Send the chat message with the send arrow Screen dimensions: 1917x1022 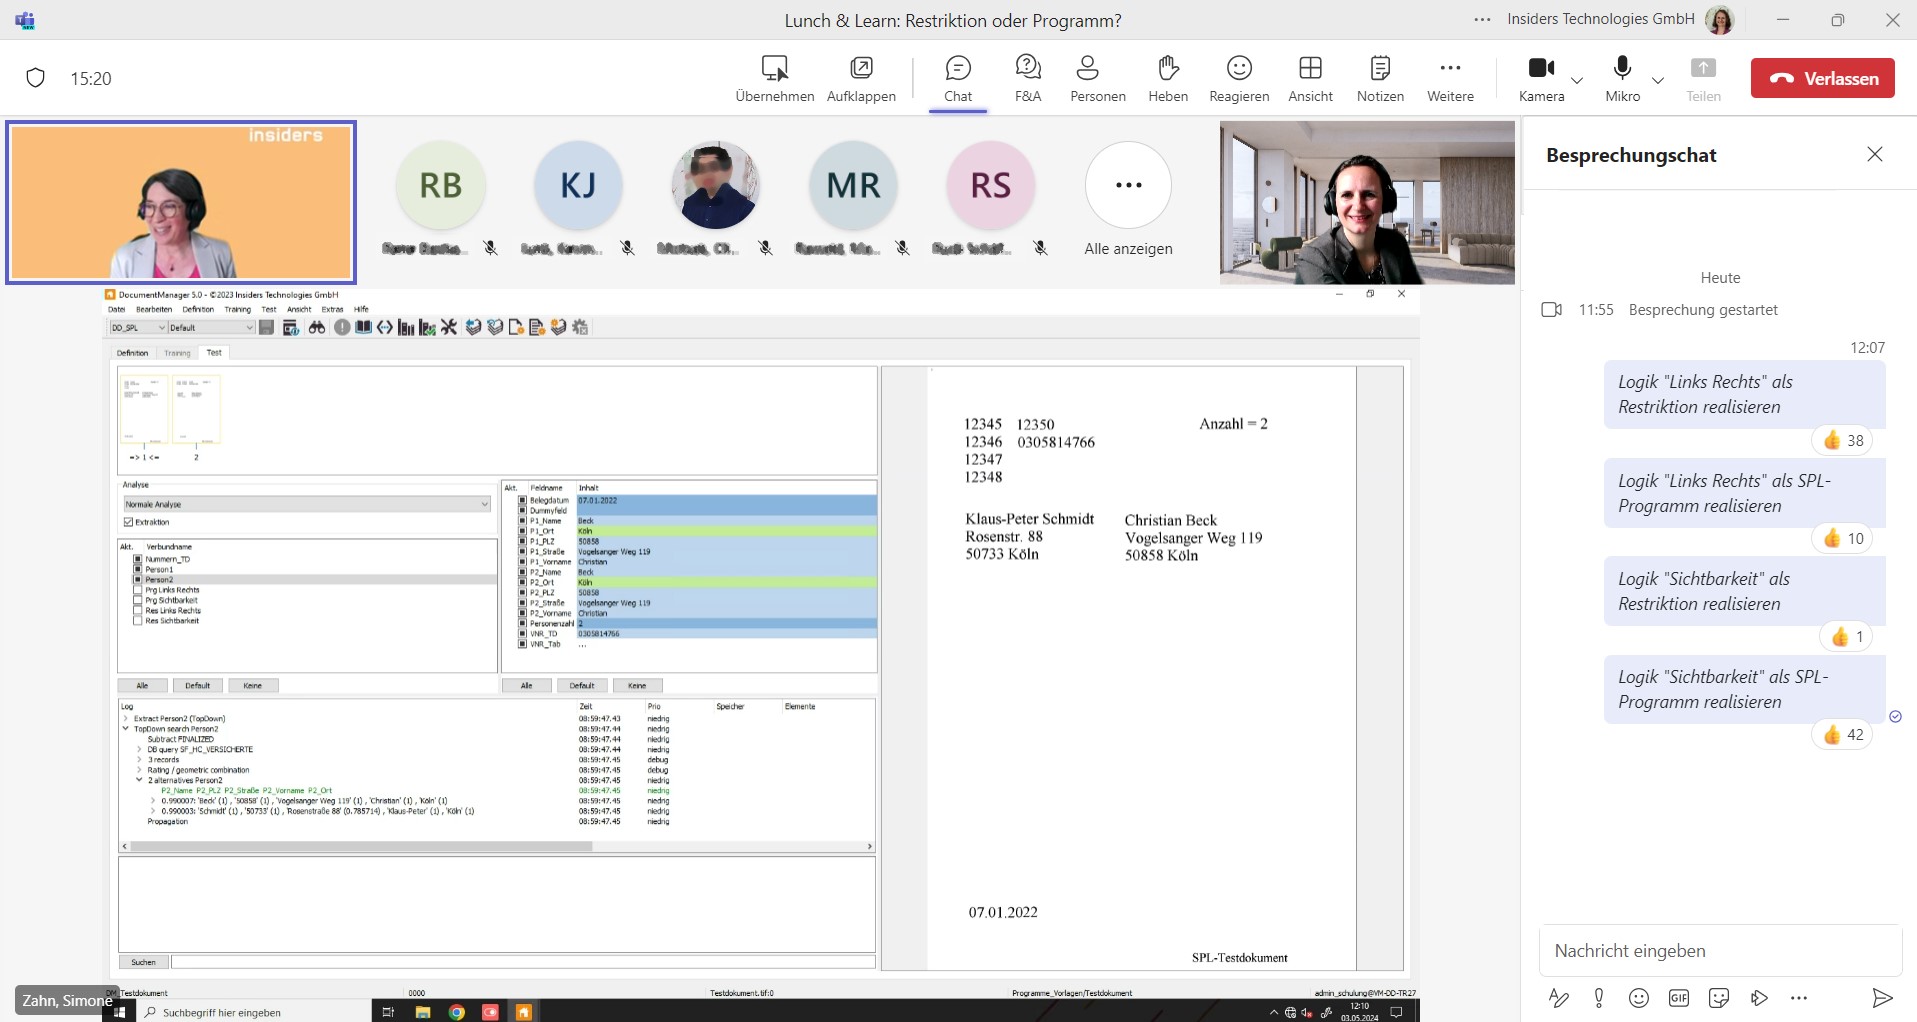coord(1884,997)
